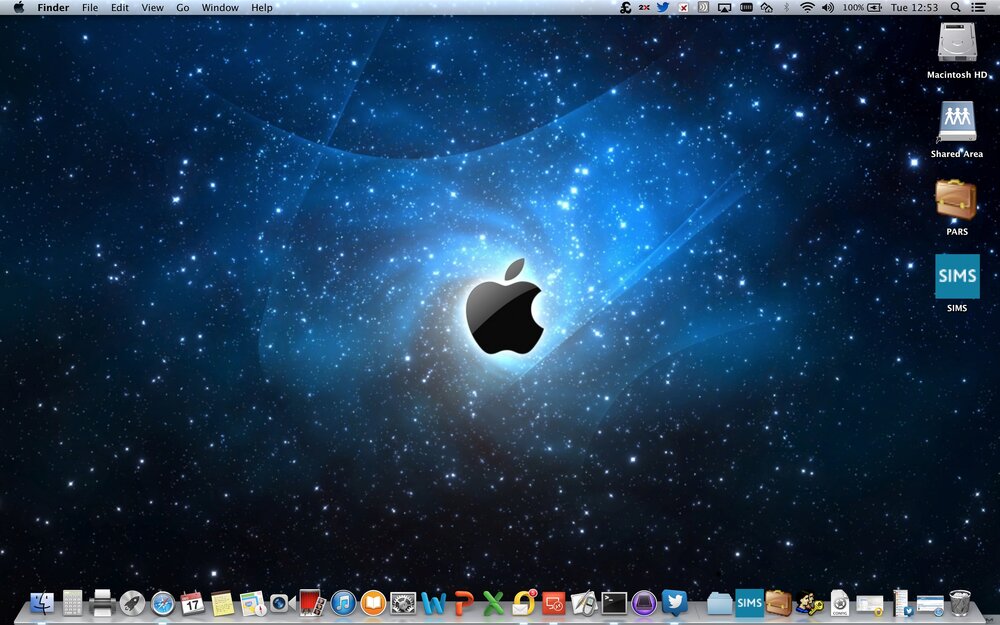Open the Finder menu in menu bar
Viewport: 1000px width, 625px height.
53,8
